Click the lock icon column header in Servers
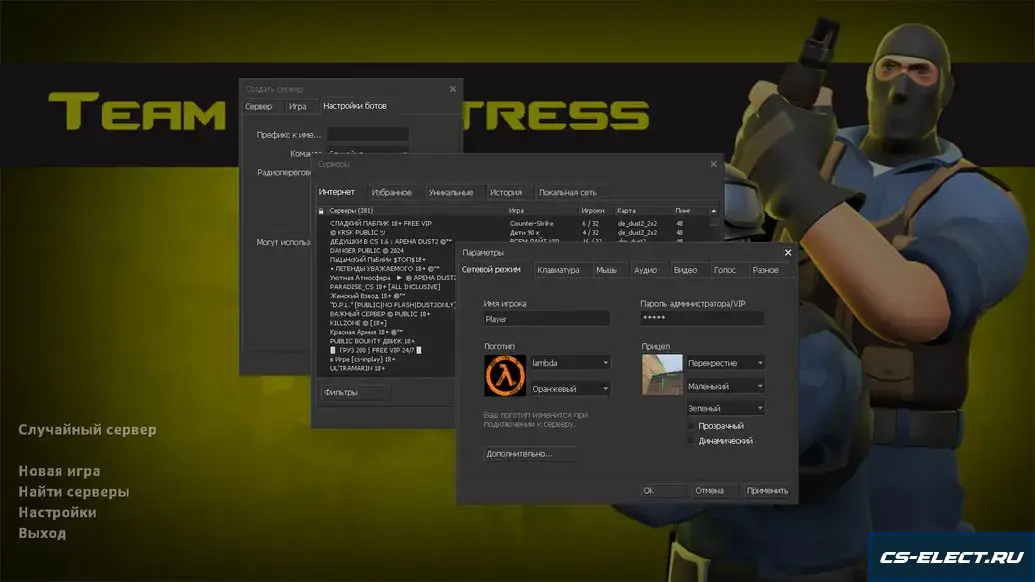 click(x=321, y=211)
